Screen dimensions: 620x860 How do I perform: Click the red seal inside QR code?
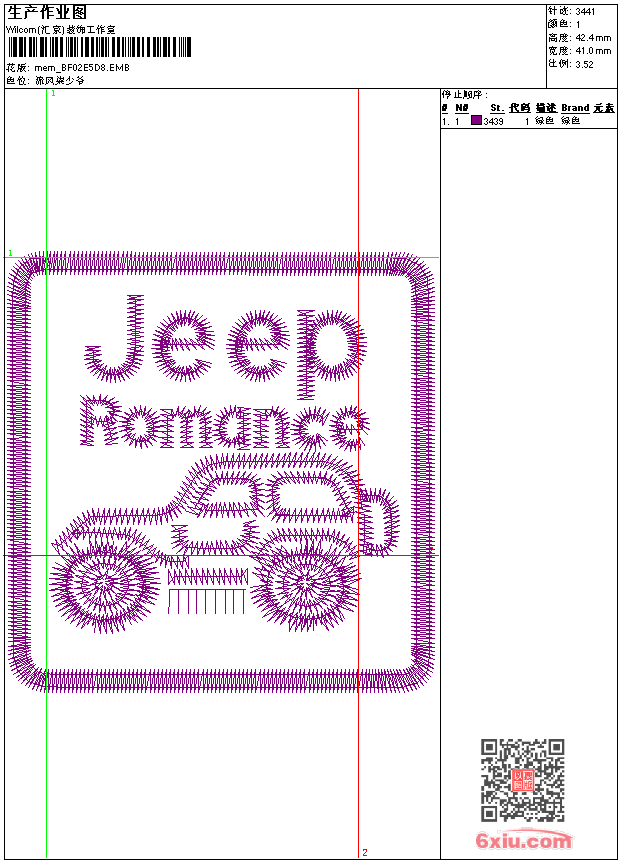(522, 780)
